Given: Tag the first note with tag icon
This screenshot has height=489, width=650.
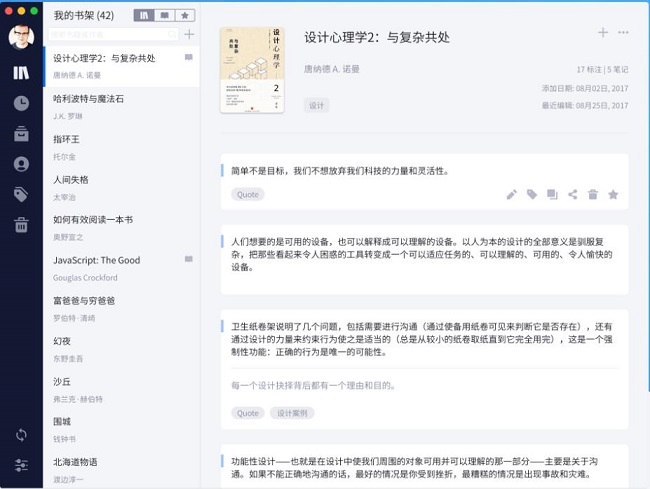Looking at the screenshot, I should click(532, 194).
